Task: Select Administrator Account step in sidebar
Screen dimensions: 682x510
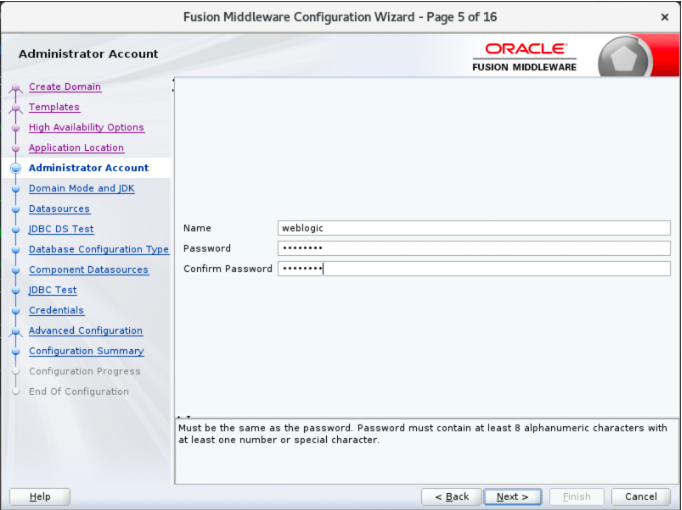Action: pyautogui.click(x=88, y=168)
